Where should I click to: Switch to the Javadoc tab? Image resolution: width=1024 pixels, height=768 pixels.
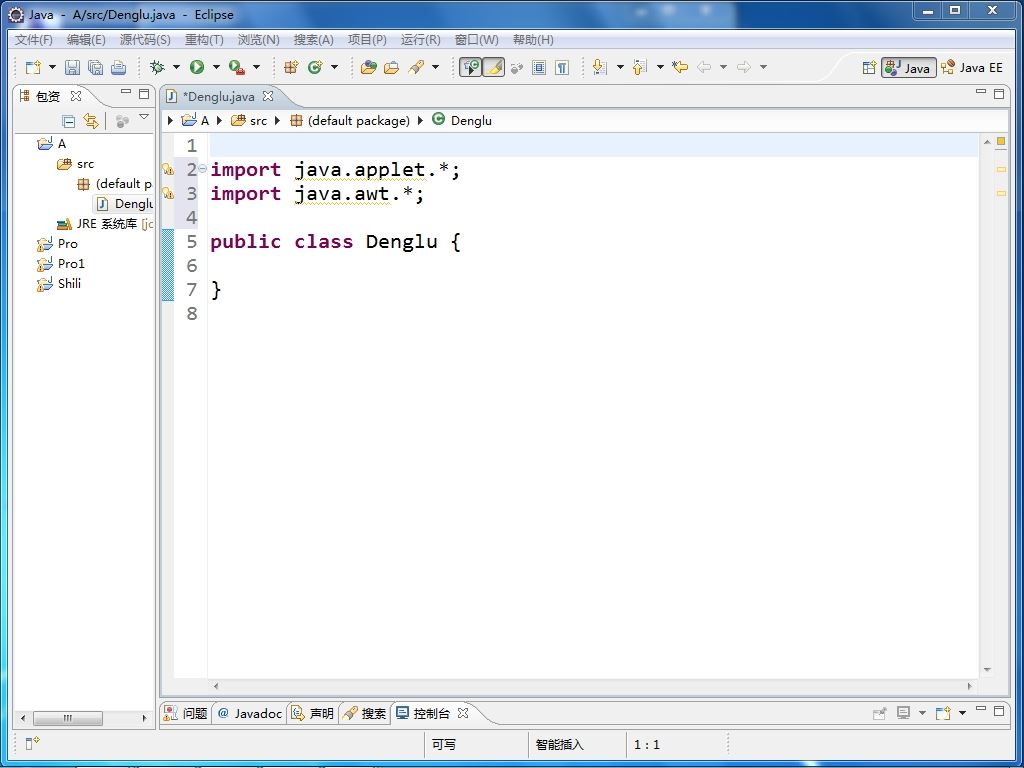point(250,713)
